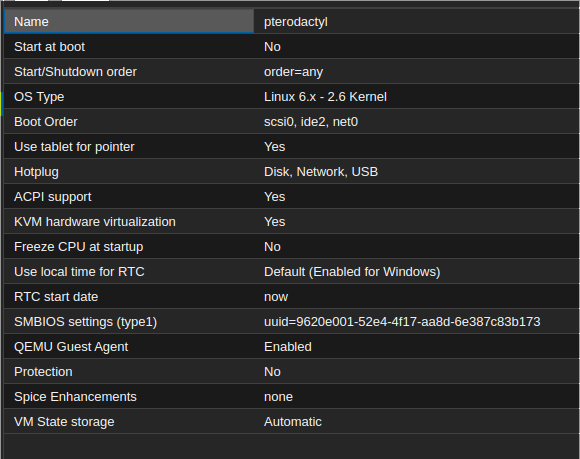
Task: Select the OS Type row
Action: point(291,97)
